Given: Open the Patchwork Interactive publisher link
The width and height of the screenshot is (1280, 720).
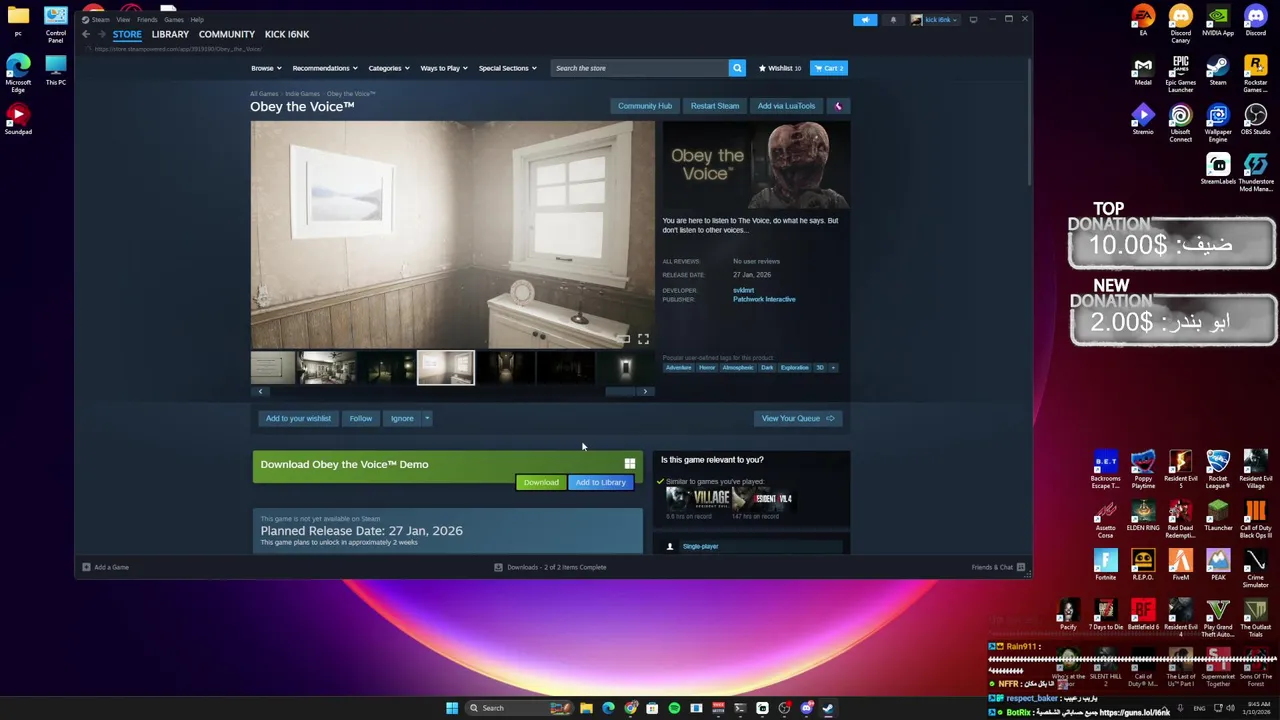Looking at the screenshot, I should click(764, 299).
